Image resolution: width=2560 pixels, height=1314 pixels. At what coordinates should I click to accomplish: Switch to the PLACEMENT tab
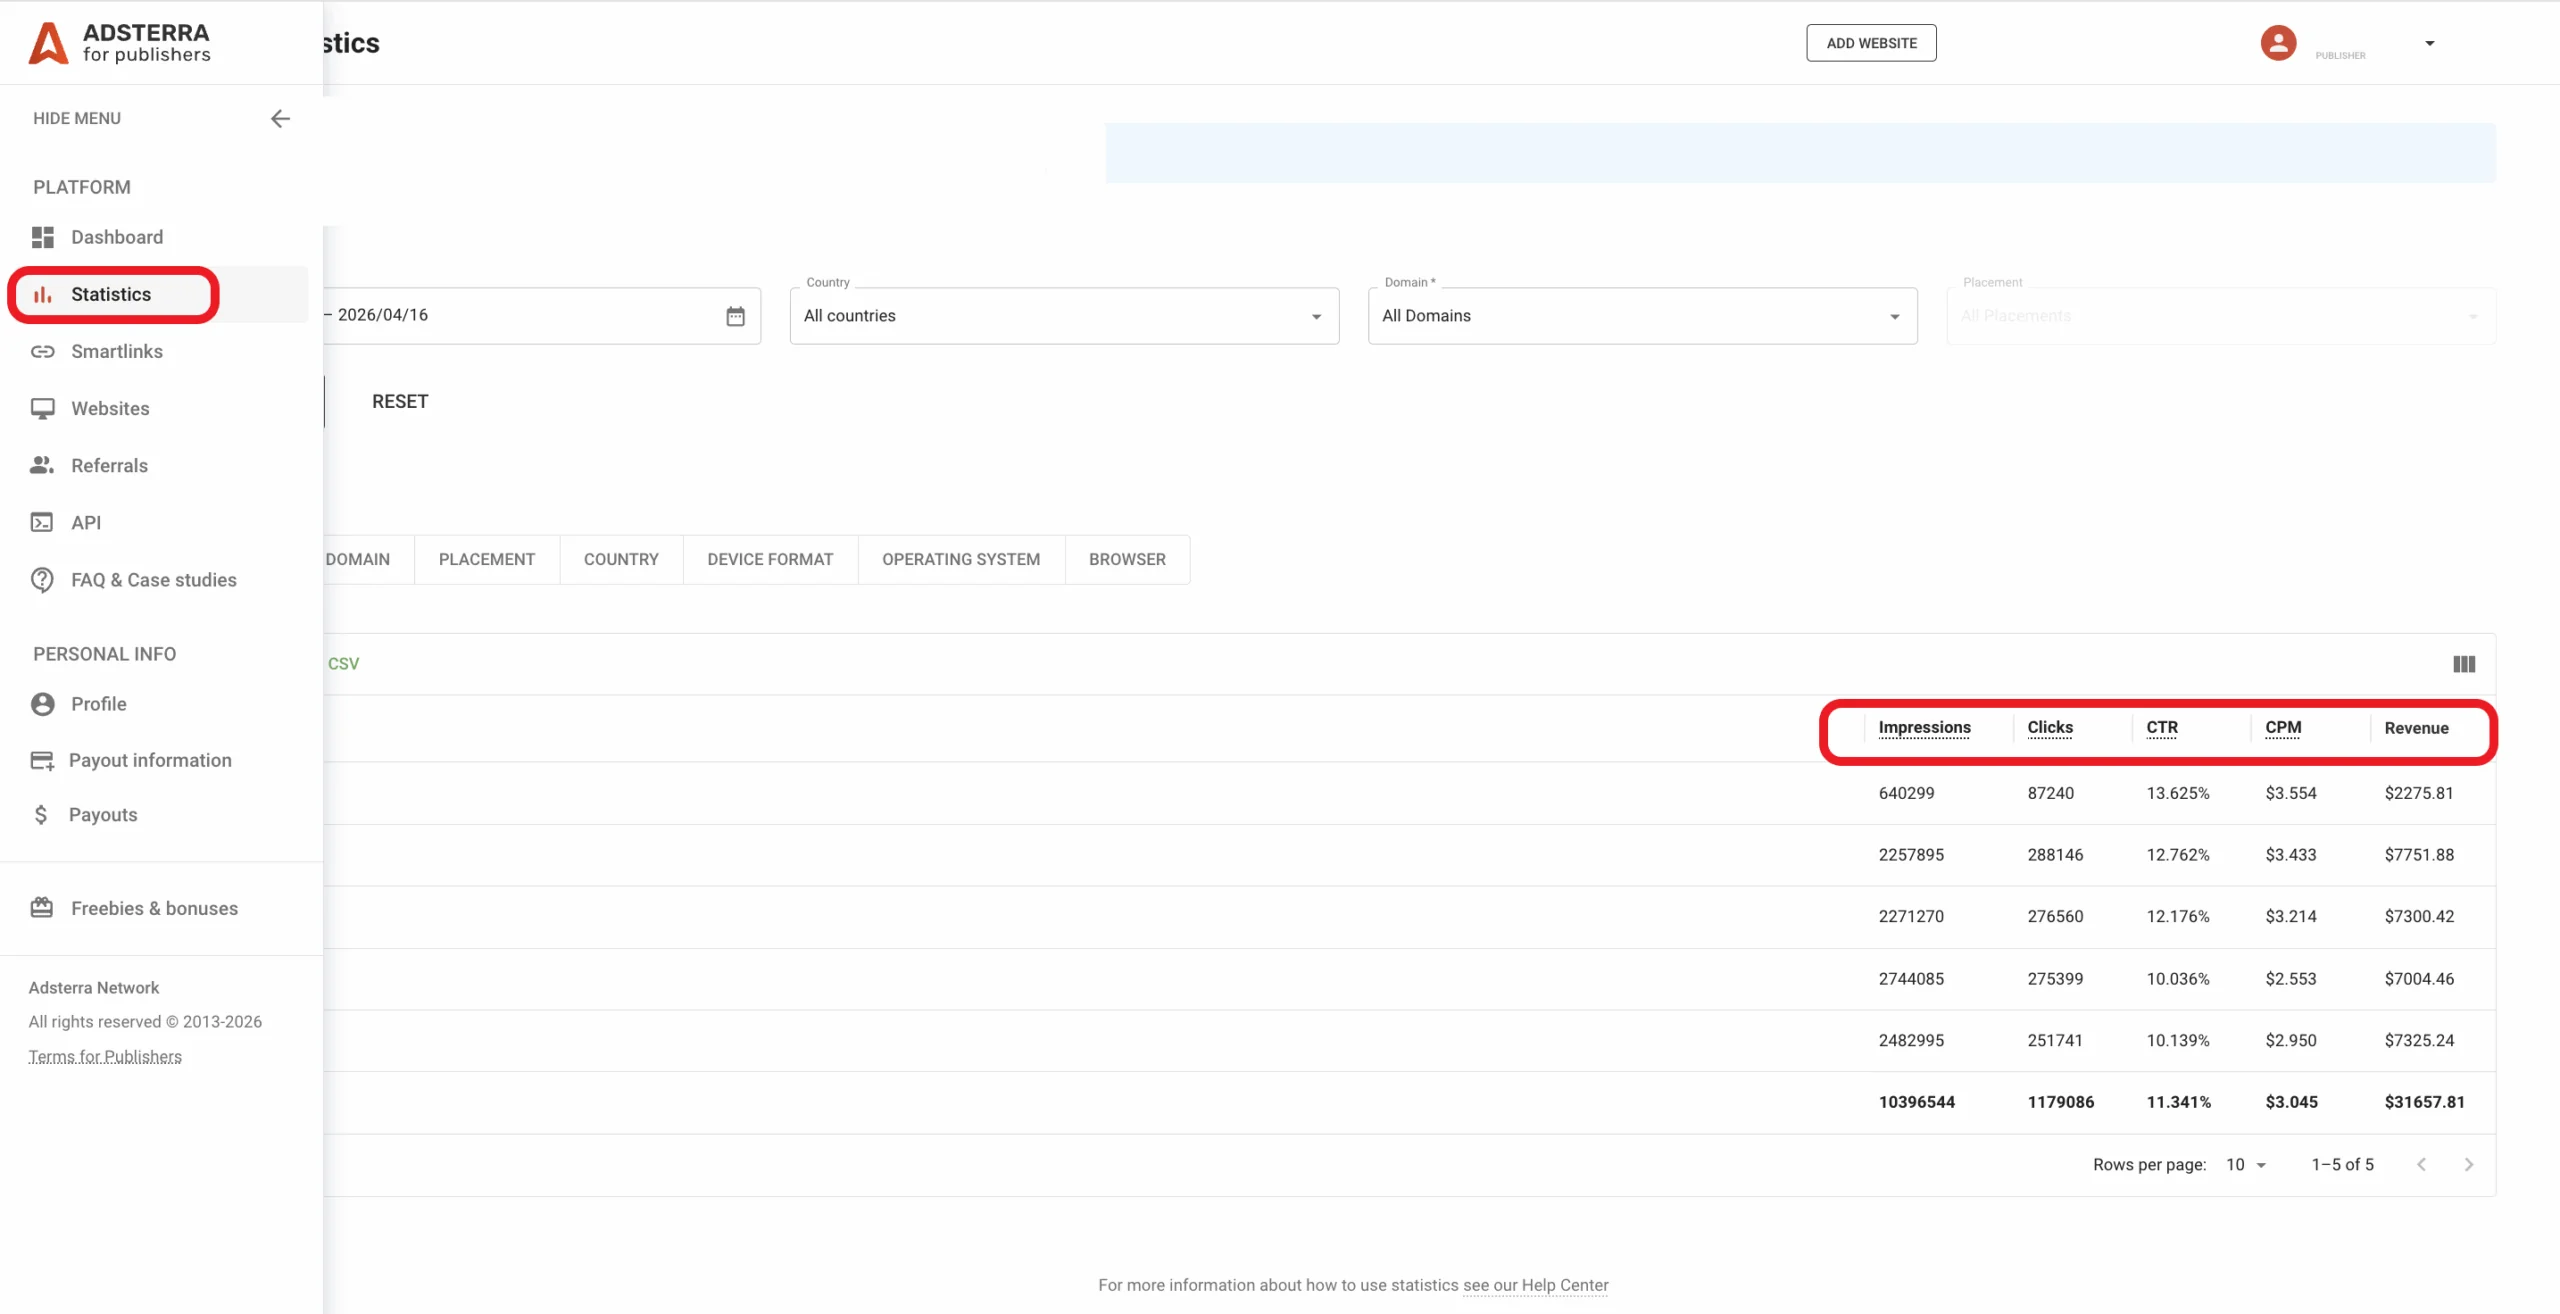(486, 559)
